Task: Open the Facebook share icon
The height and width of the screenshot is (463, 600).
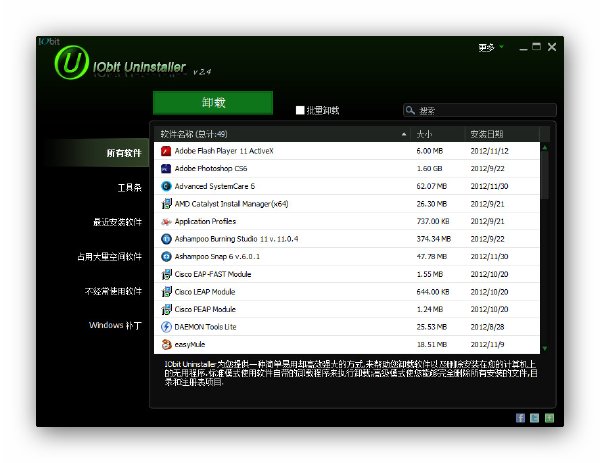Action: coord(520,418)
